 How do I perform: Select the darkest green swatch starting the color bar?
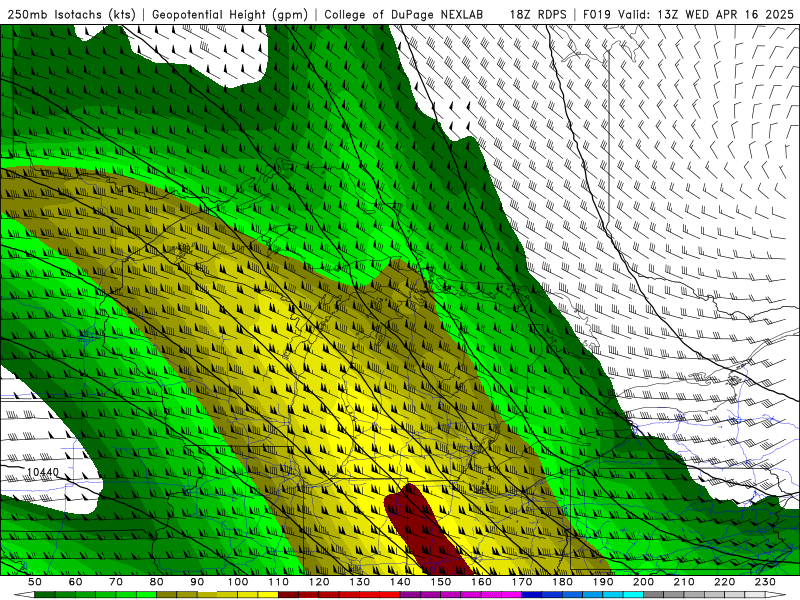tap(45, 595)
